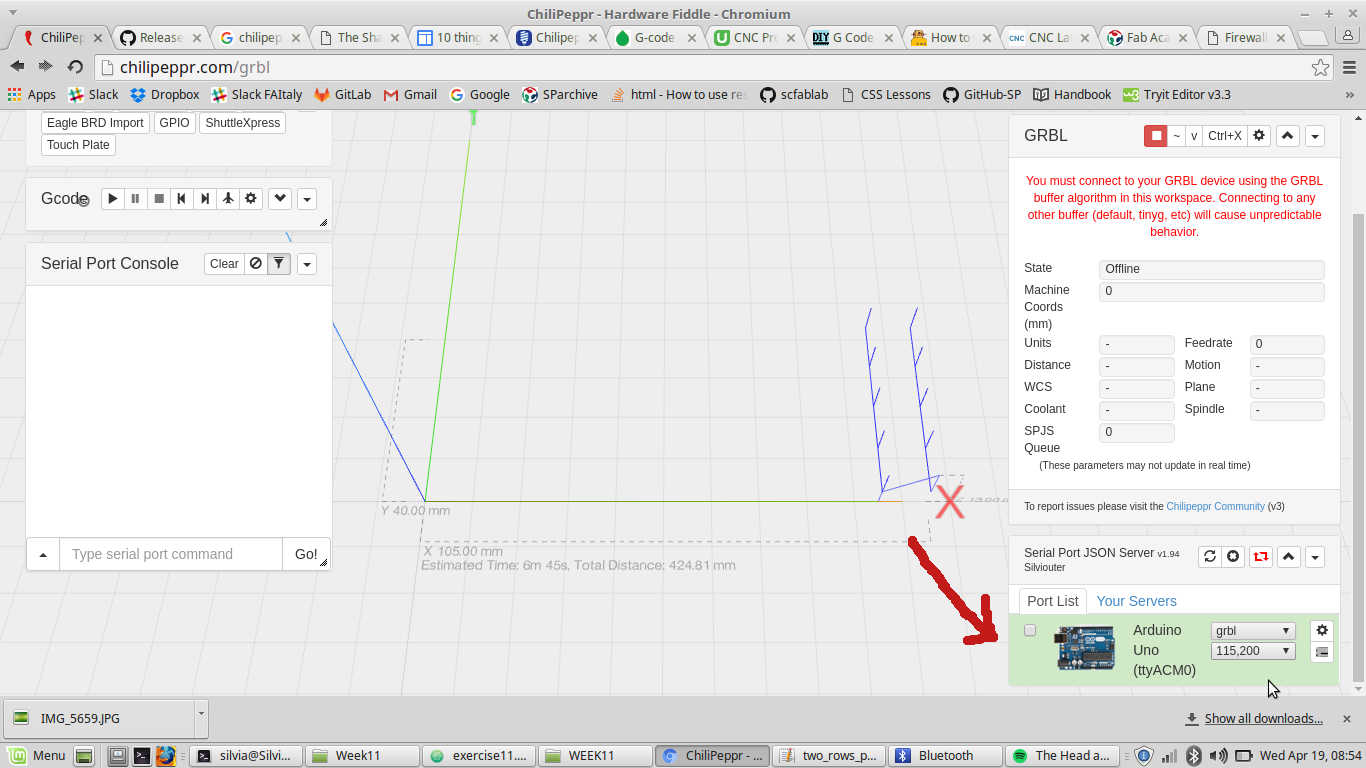The height and width of the screenshot is (768, 1366).
Task: Bookmark this page with the star icon
Action: point(1320,68)
